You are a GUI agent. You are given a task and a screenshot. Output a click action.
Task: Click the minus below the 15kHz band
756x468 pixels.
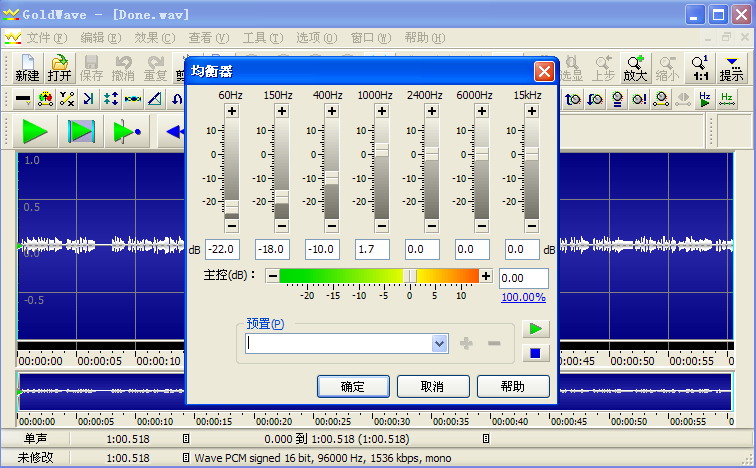click(532, 226)
